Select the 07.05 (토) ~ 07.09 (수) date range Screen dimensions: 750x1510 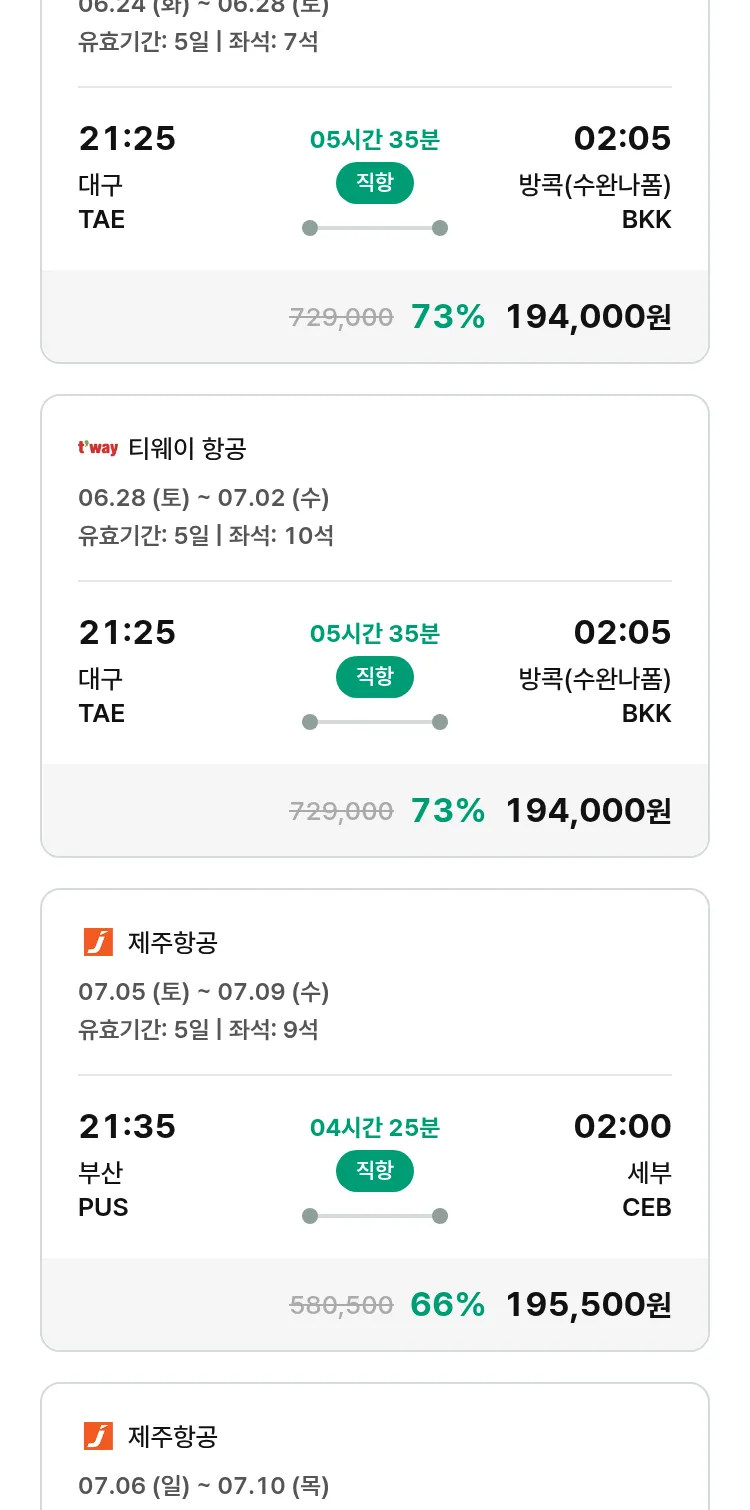pos(204,992)
